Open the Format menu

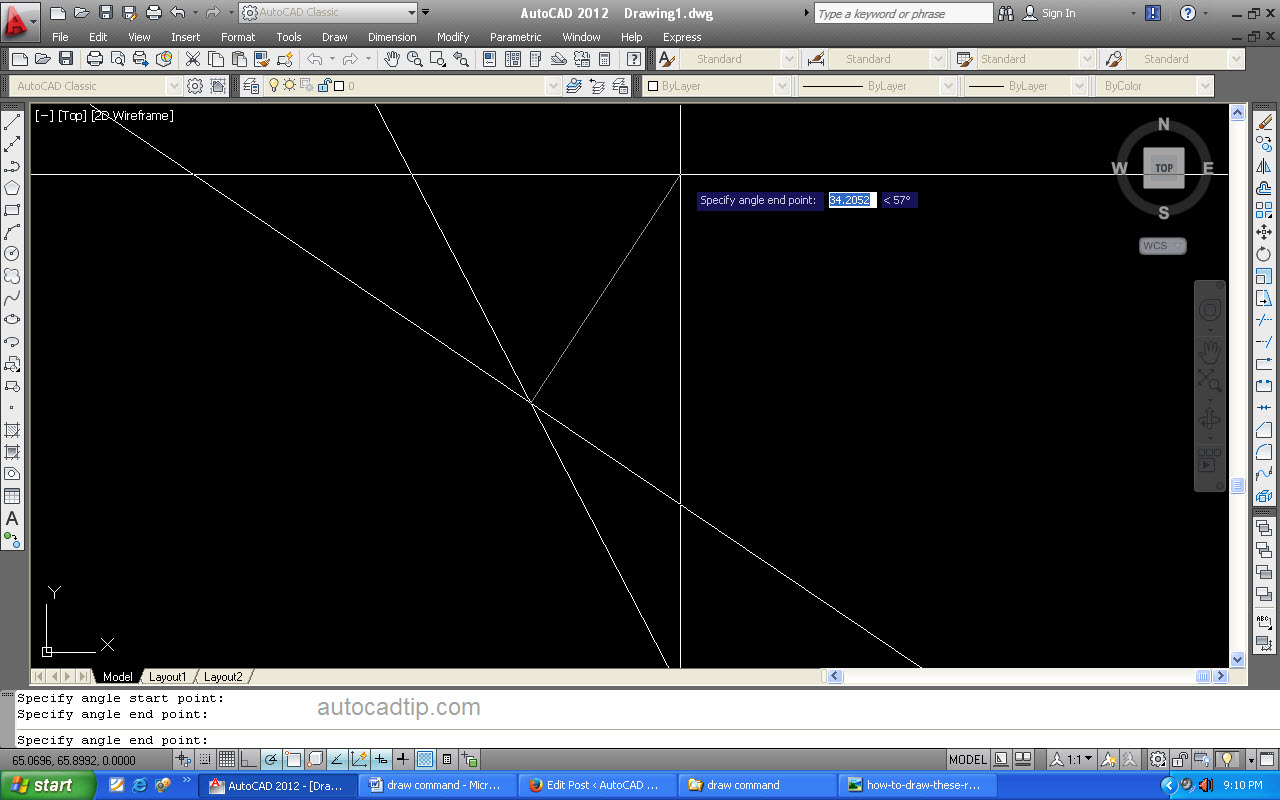(238, 37)
